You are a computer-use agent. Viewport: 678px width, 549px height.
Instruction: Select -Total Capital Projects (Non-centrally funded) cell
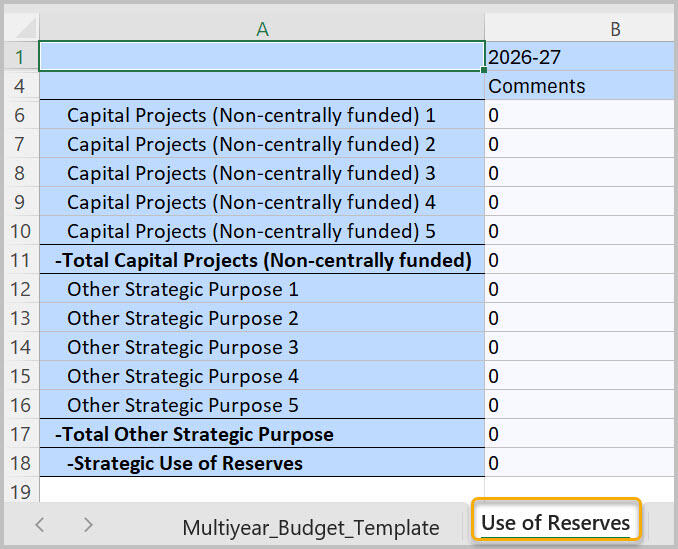click(262, 260)
